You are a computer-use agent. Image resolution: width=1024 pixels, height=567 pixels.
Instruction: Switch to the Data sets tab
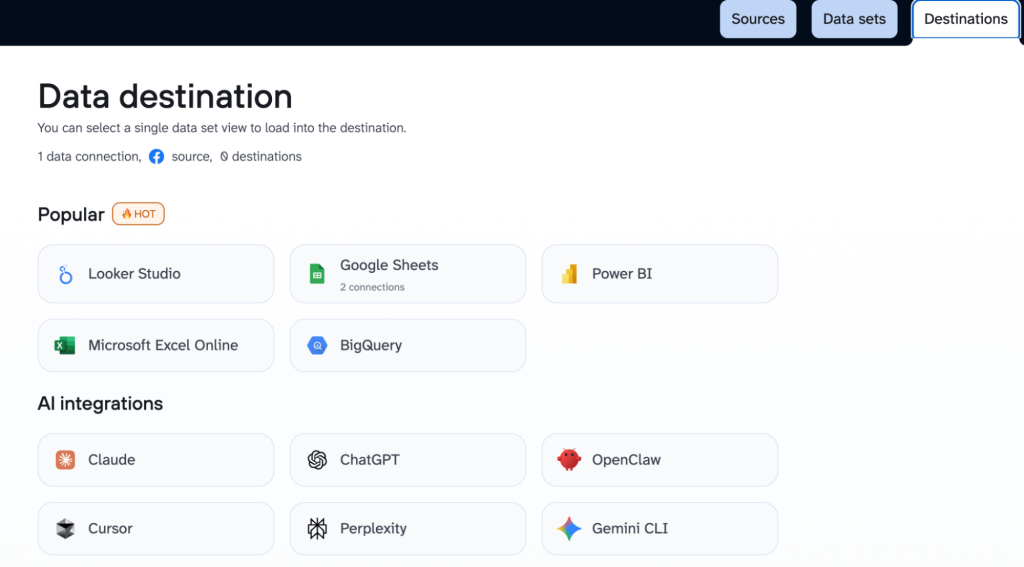pos(854,19)
